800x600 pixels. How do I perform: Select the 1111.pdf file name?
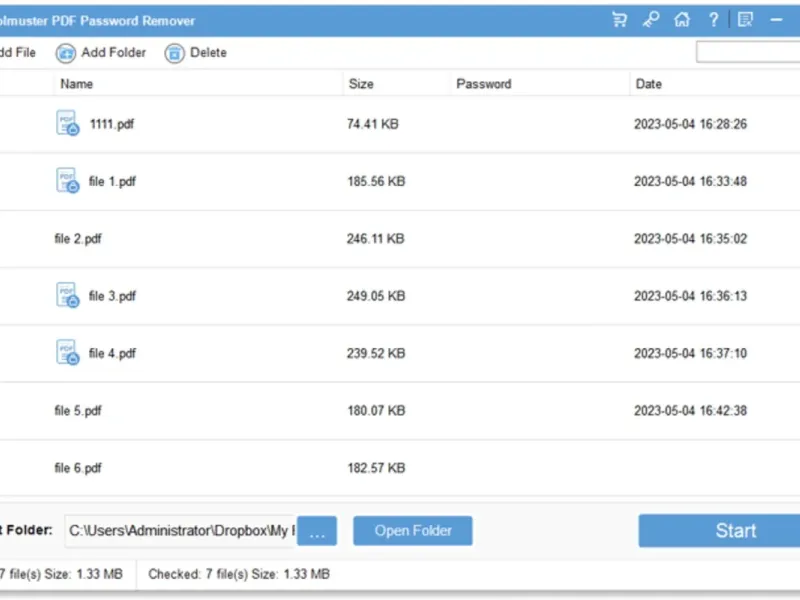(112, 124)
